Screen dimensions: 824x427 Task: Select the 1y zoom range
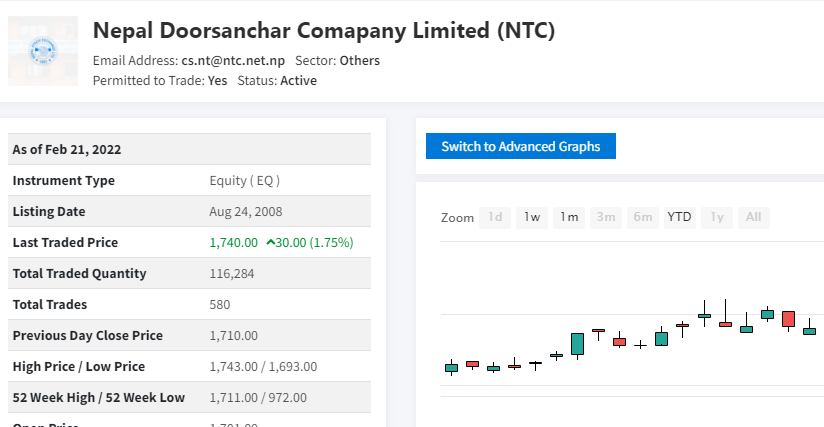click(x=717, y=217)
